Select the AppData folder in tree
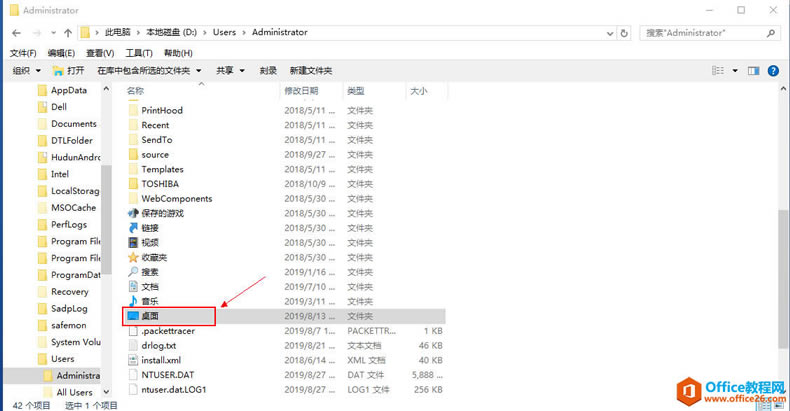 click(69, 90)
